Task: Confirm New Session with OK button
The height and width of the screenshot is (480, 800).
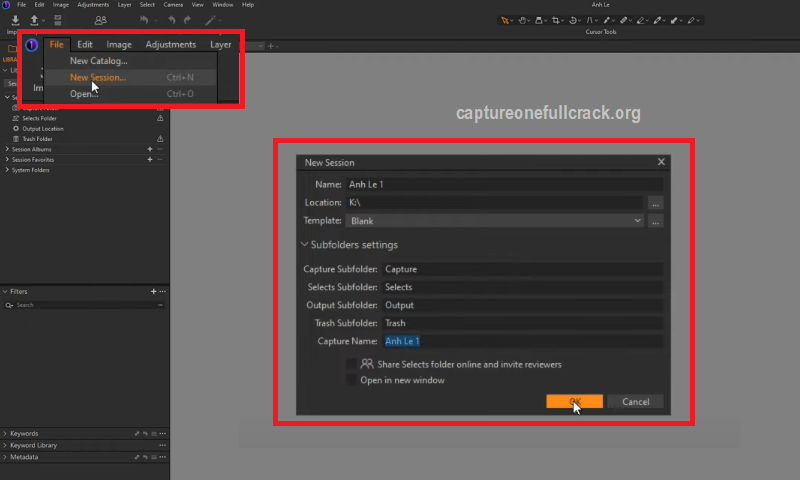Action: click(x=574, y=401)
